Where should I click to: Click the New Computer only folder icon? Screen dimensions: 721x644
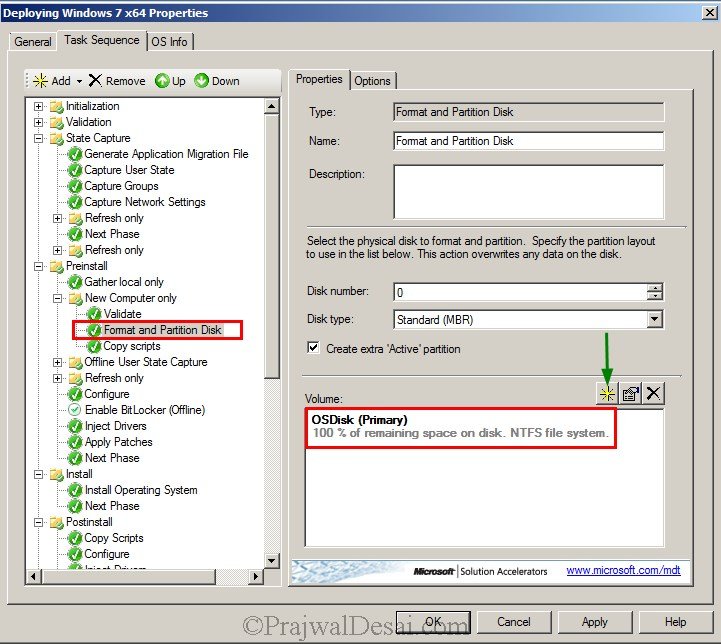[x=75, y=299]
